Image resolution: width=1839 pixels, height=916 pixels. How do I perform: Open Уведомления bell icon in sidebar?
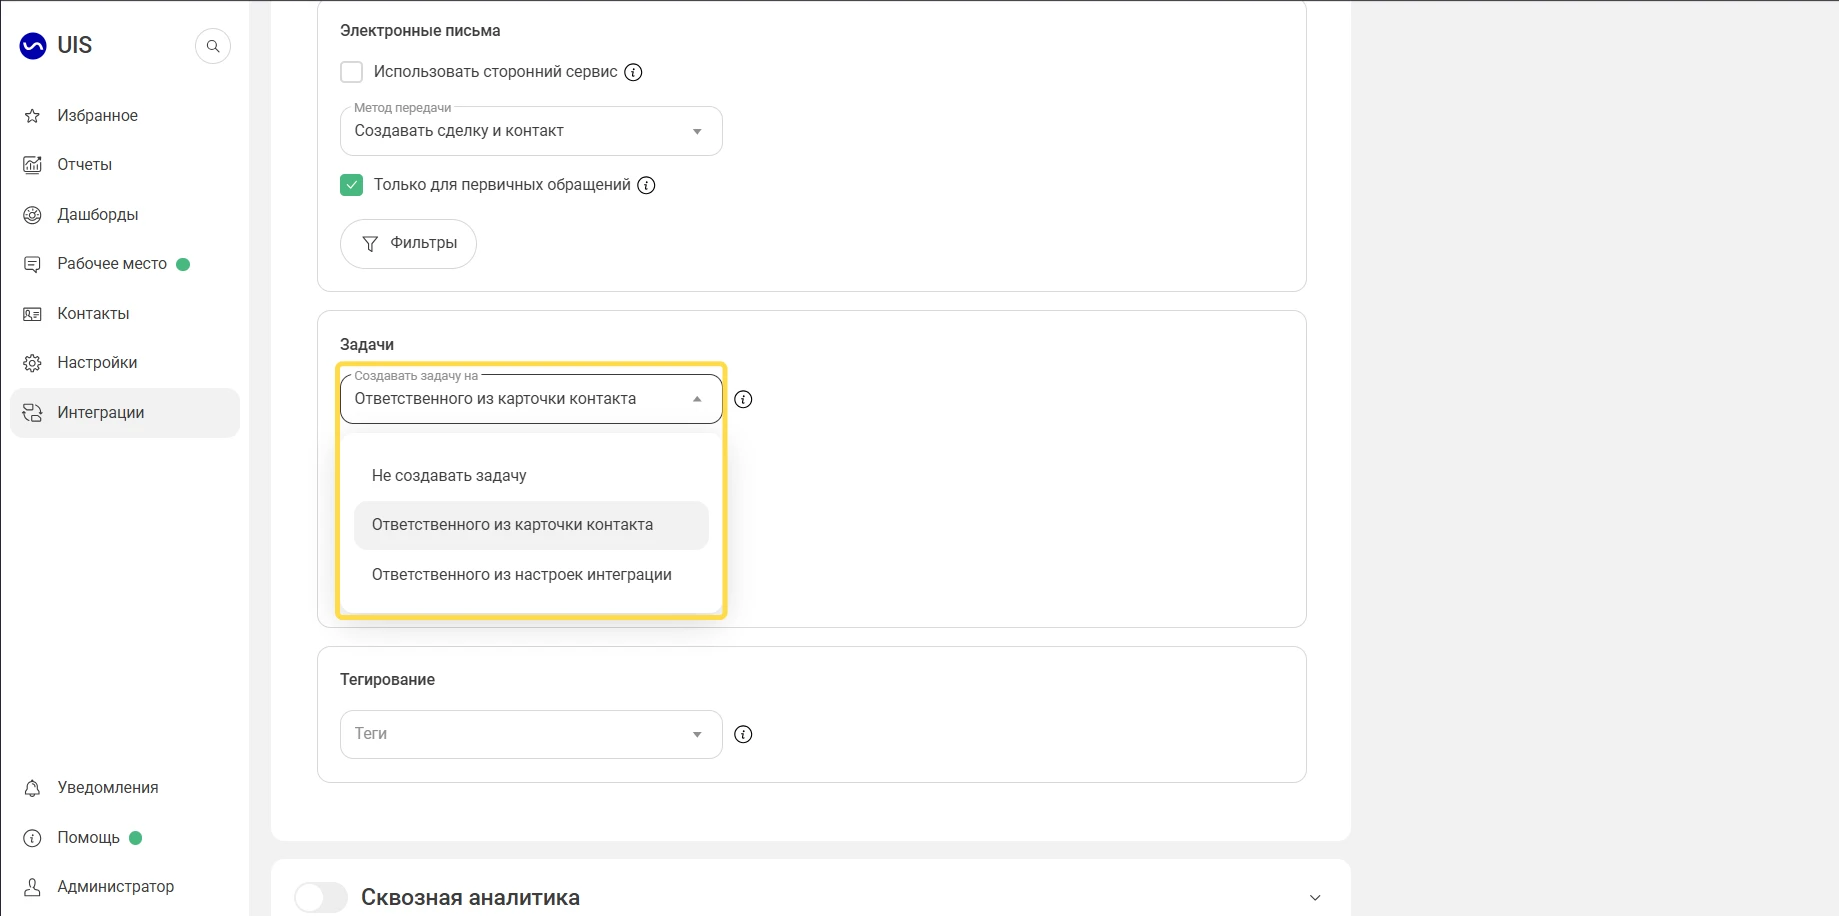click(32, 788)
